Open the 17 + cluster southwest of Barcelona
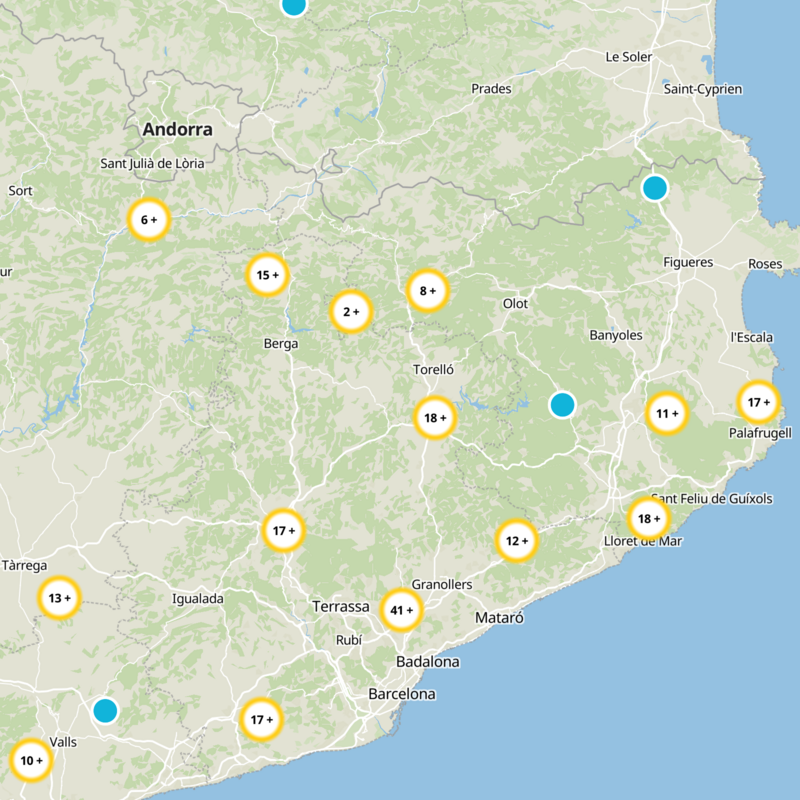The height and width of the screenshot is (800, 800). pyautogui.click(x=261, y=719)
